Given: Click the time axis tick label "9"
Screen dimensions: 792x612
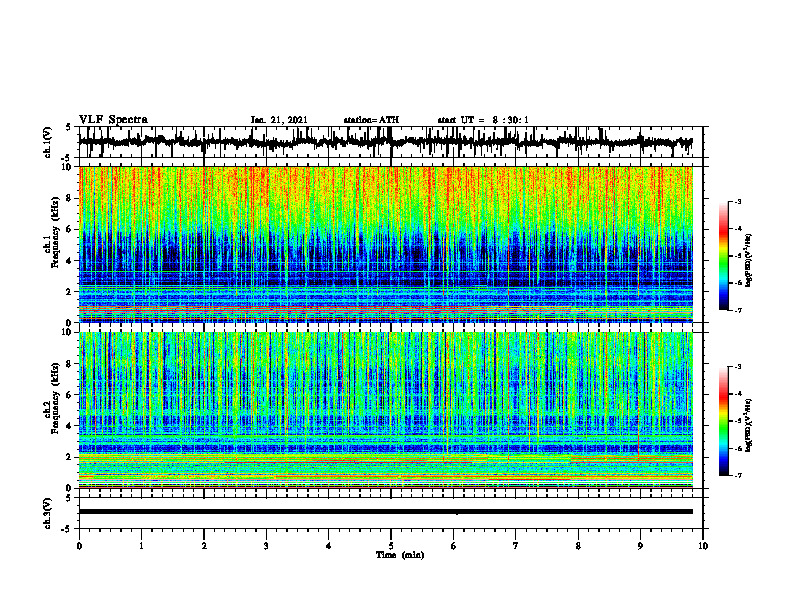Looking at the screenshot, I should [x=640, y=546].
